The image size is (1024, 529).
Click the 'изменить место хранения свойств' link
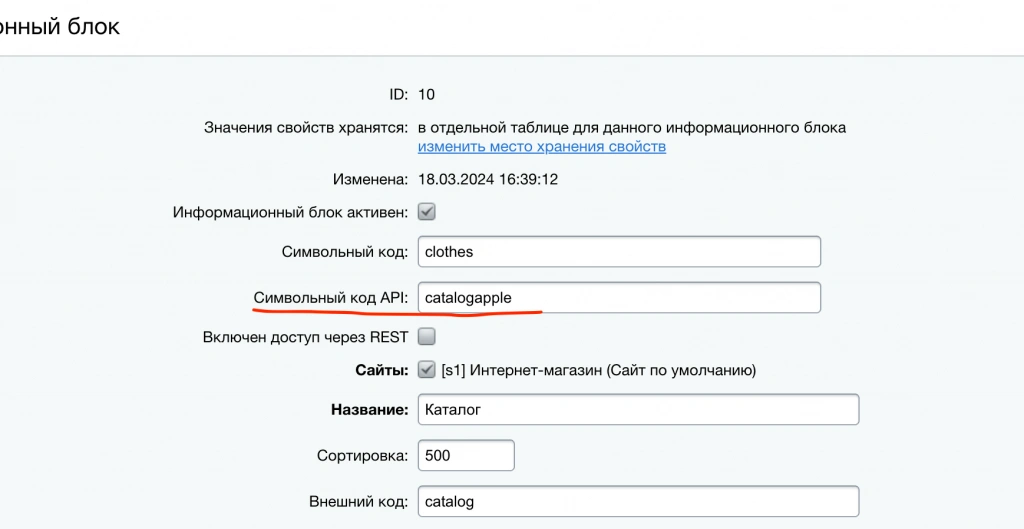(x=541, y=146)
